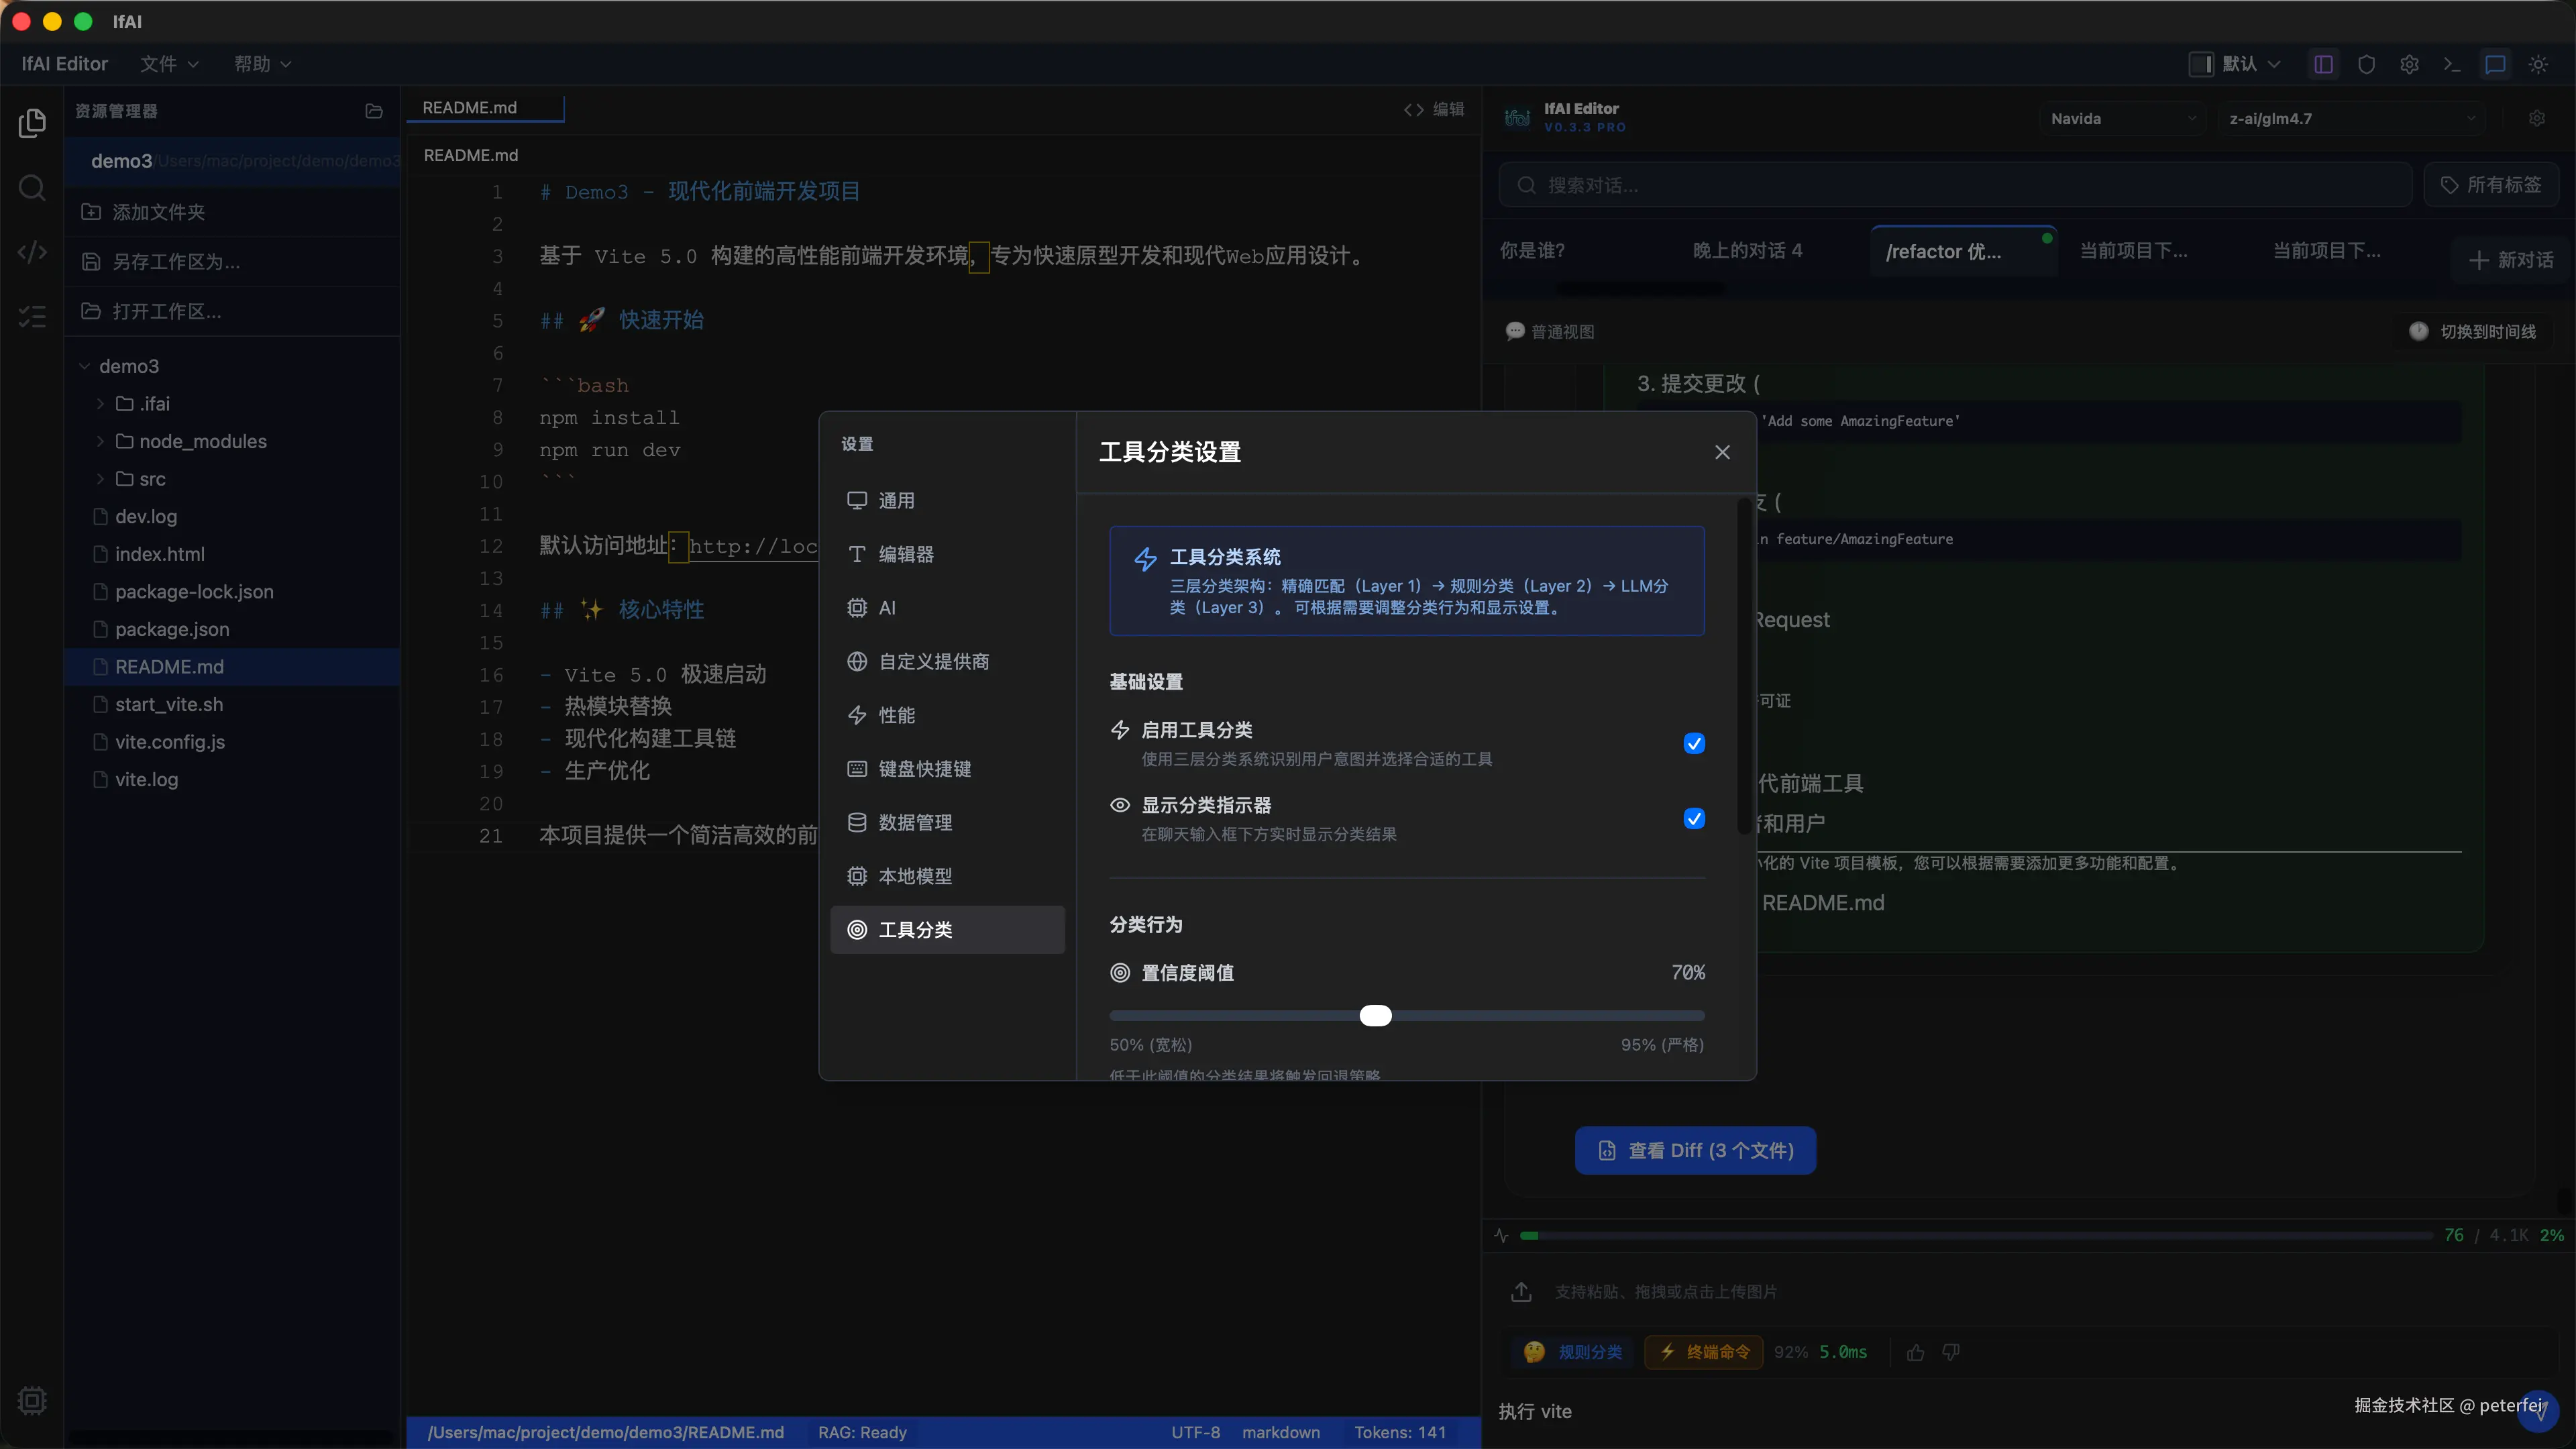This screenshot has height=1449, width=2576.
Task: Uncheck 显示分类指示器 checkbox
Action: (x=1694, y=819)
